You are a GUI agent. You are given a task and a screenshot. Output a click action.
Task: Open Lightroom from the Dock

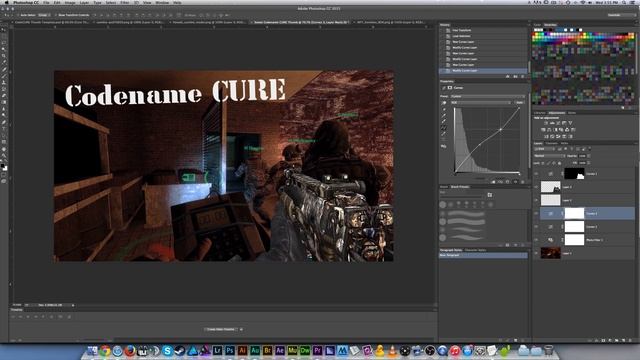[217, 350]
